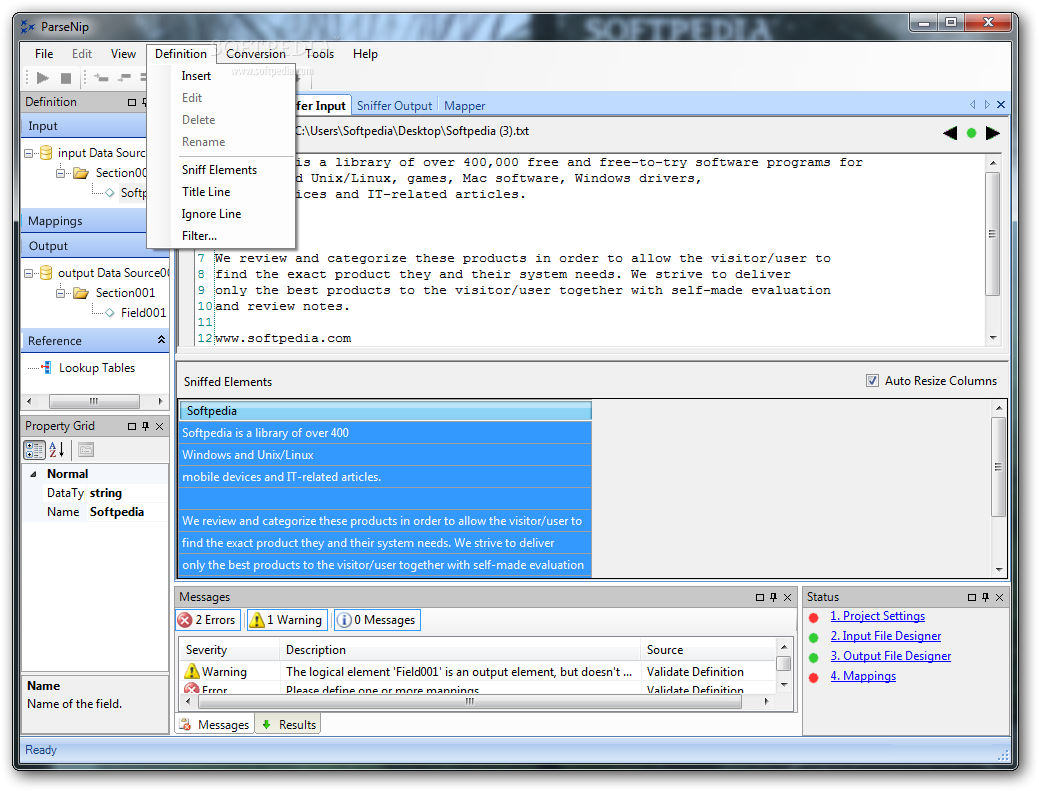The width and height of the screenshot is (1039, 791).
Task: Expand the Input section header
Action: coord(83,126)
